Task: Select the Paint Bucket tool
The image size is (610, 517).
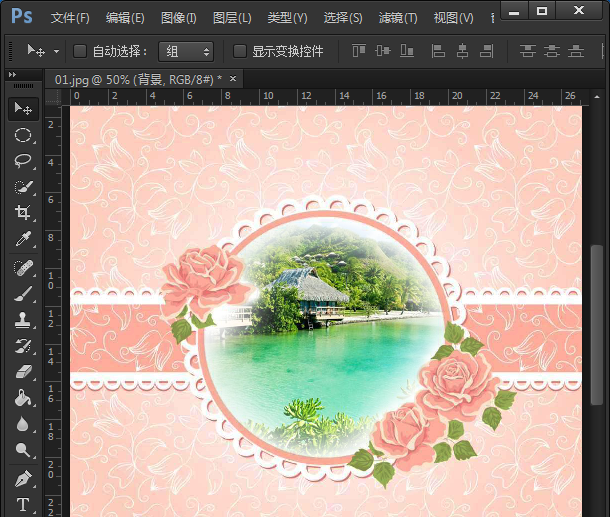Action: point(22,398)
